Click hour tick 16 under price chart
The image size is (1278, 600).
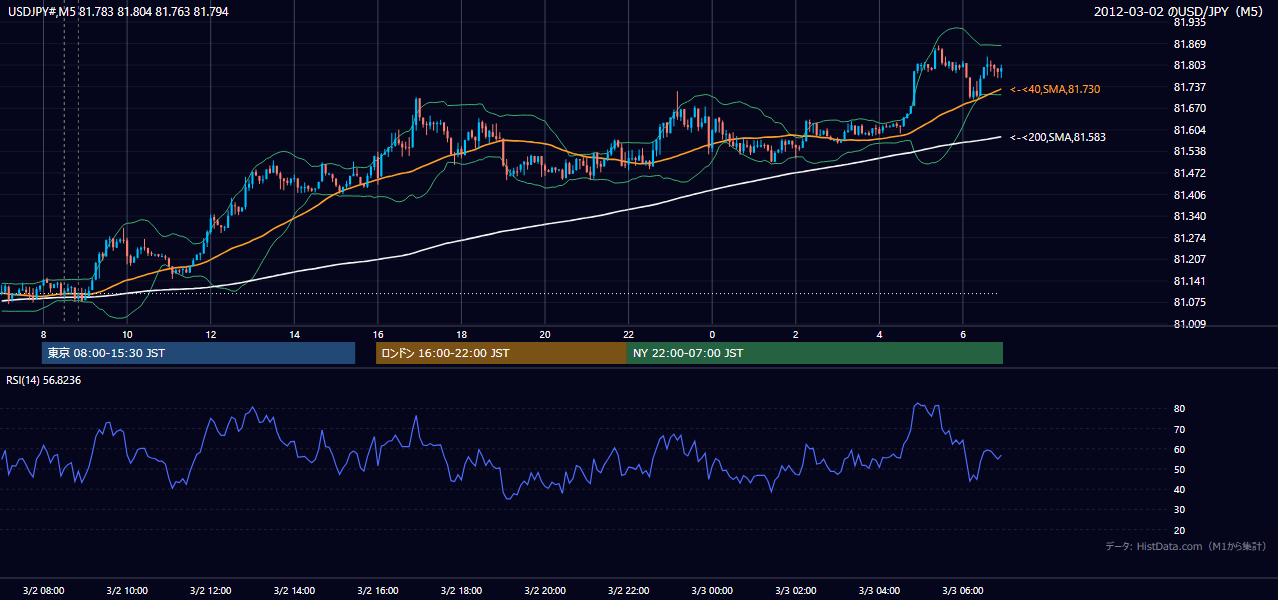coord(377,334)
